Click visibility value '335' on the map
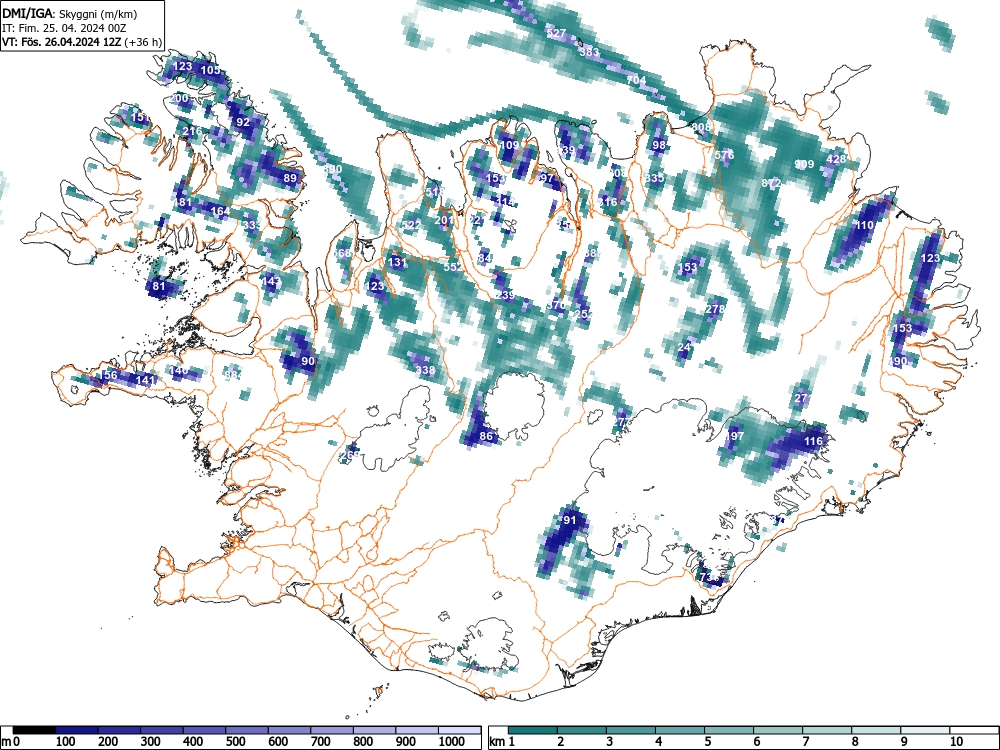This screenshot has width=1000, height=750. click(654, 179)
